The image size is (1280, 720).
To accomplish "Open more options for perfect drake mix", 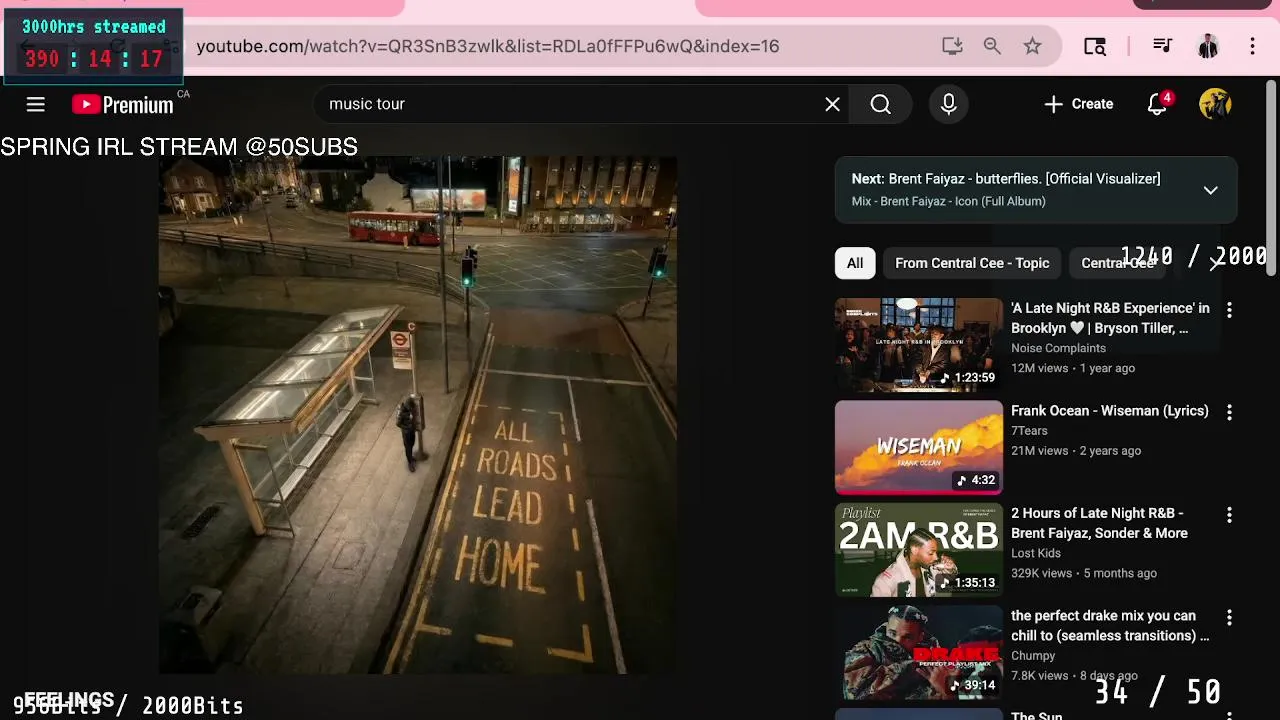I will (1229, 618).
